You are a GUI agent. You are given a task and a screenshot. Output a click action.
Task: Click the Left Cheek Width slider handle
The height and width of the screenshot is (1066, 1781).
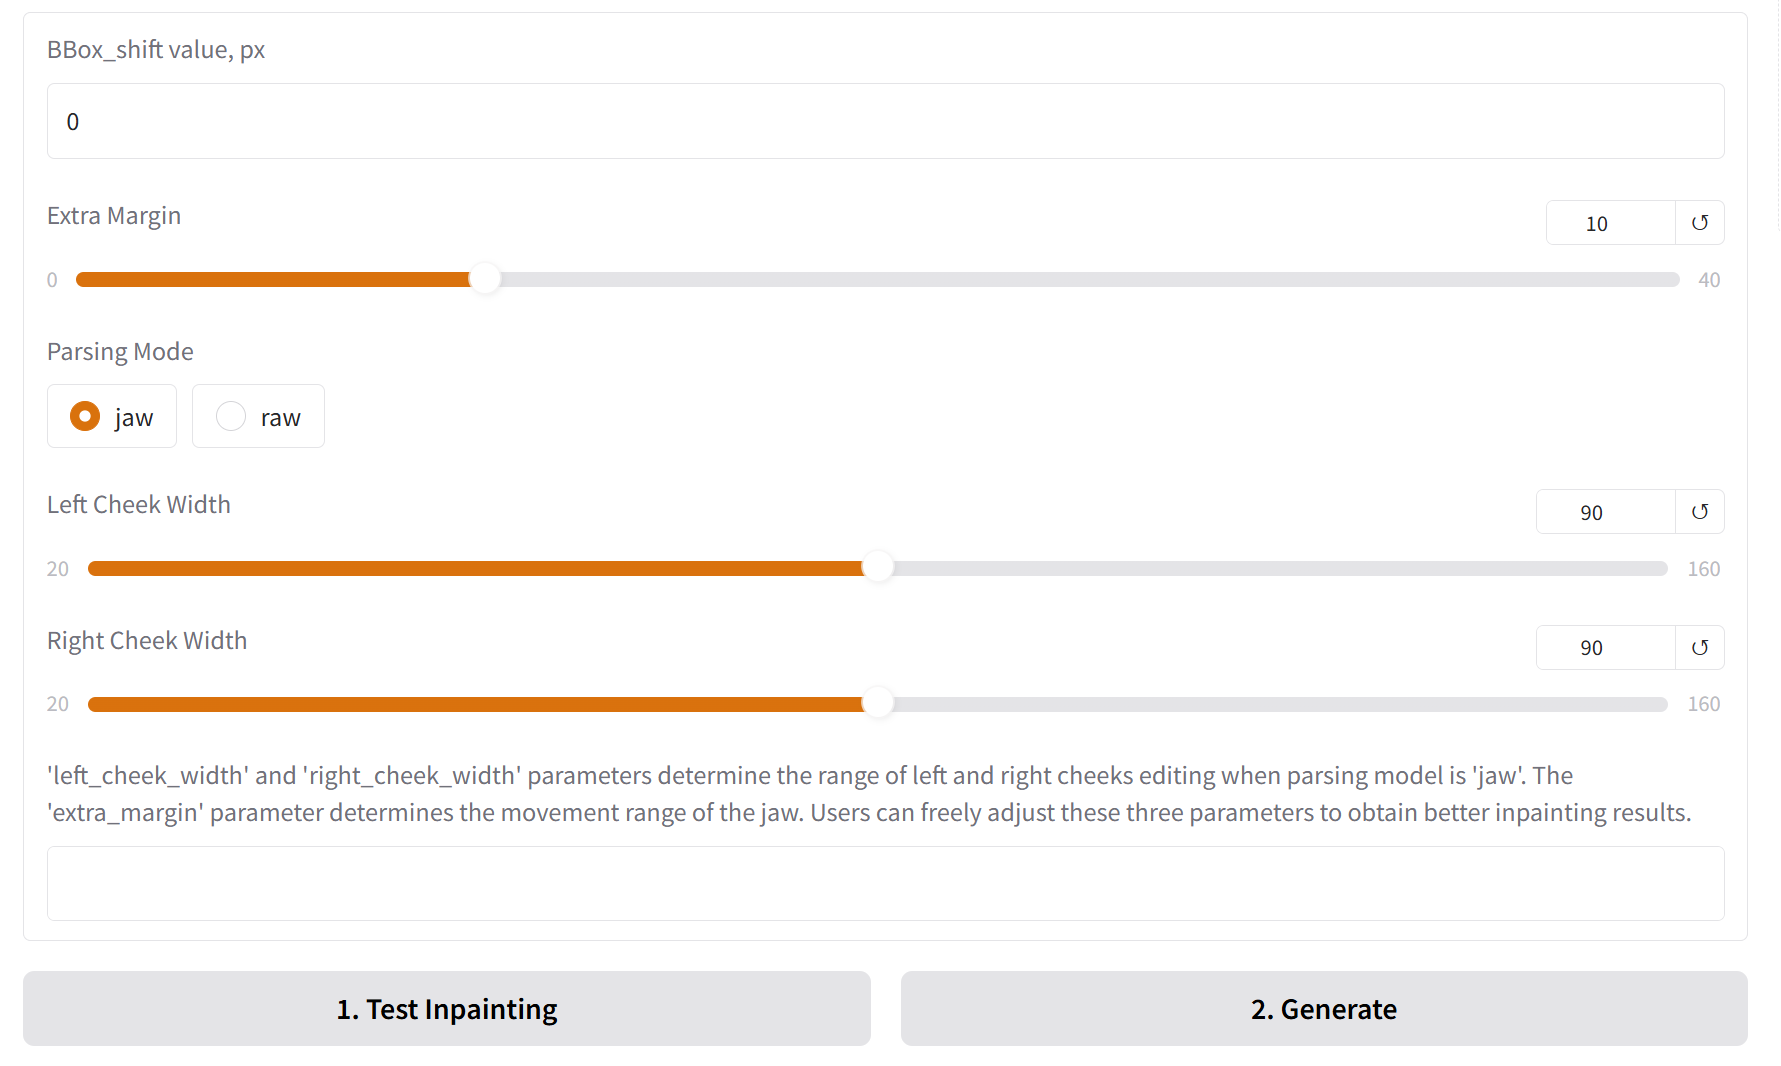(878, 568)
